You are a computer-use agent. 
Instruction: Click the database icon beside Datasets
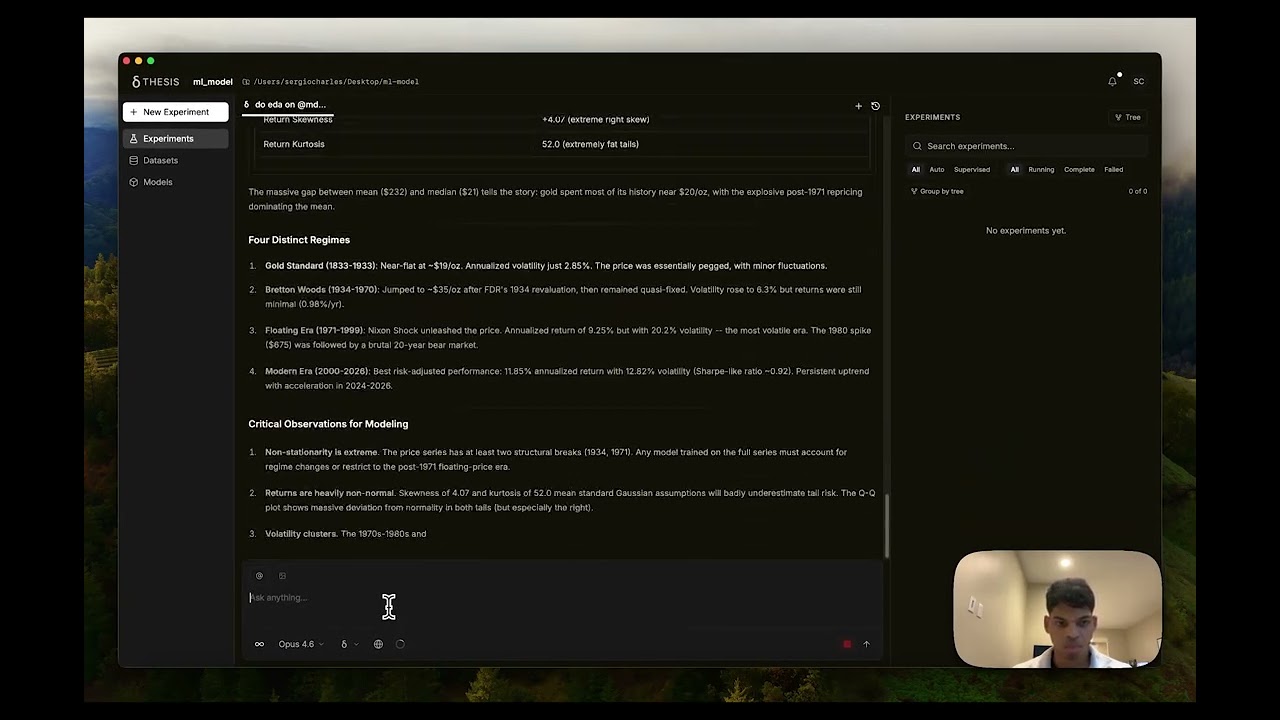pos(134,160)
